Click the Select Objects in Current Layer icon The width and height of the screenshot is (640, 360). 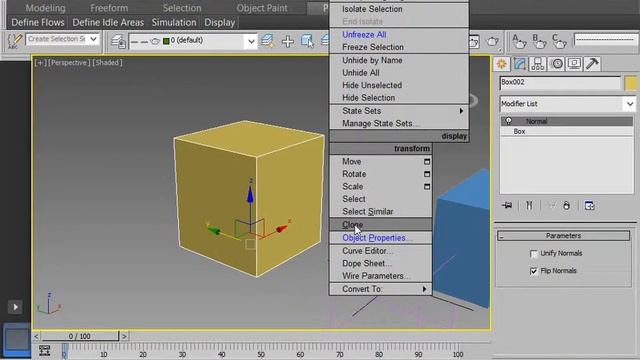tap(307, 41)
